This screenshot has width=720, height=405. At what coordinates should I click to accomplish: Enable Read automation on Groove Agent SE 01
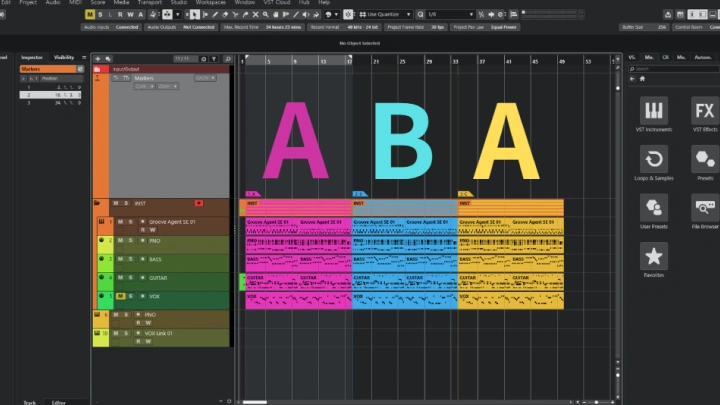coord(142,230)
